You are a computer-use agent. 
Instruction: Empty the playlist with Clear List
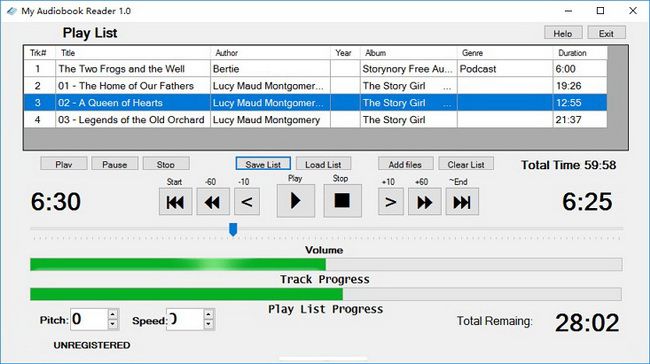(x=466, y=164)
